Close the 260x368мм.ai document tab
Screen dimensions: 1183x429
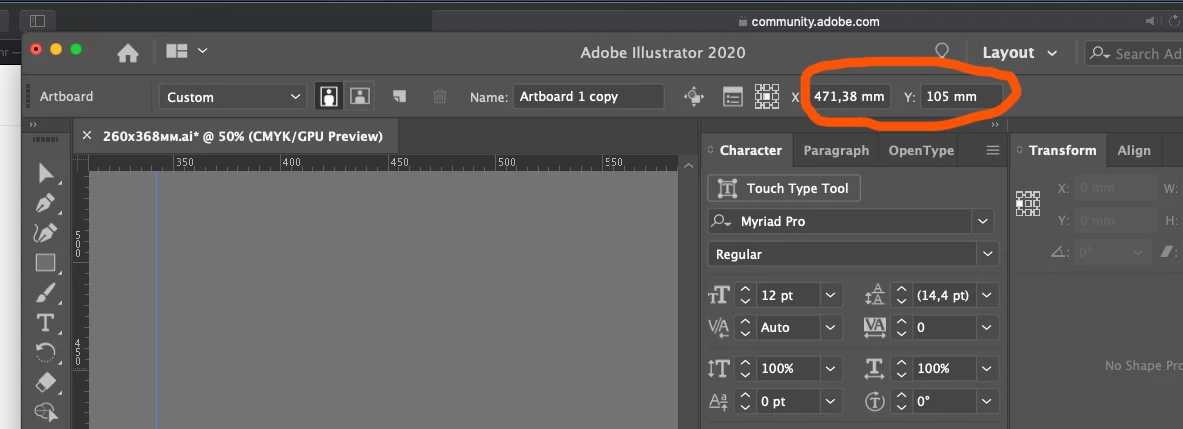87,136
